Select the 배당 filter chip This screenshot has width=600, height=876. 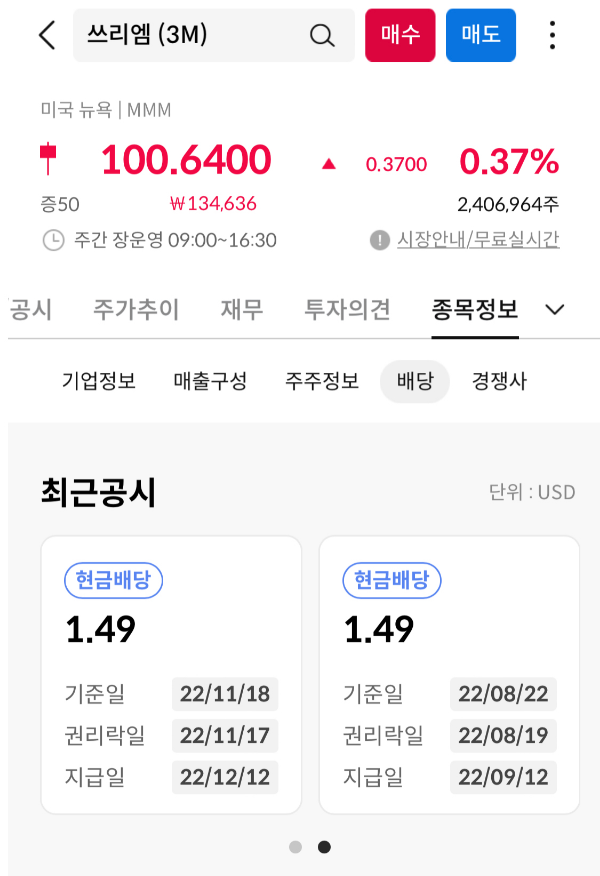414,381
